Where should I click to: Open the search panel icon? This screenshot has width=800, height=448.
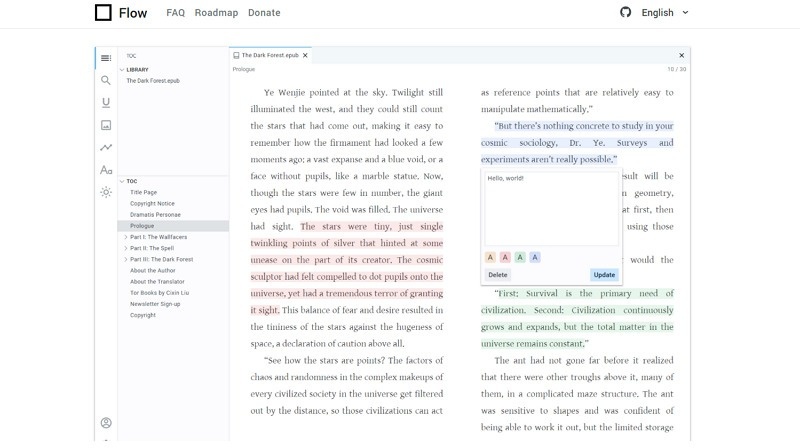point(106,80)
